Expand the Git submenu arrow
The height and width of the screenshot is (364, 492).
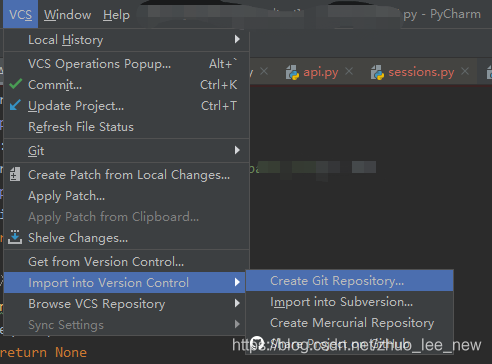tap(237, 150)
